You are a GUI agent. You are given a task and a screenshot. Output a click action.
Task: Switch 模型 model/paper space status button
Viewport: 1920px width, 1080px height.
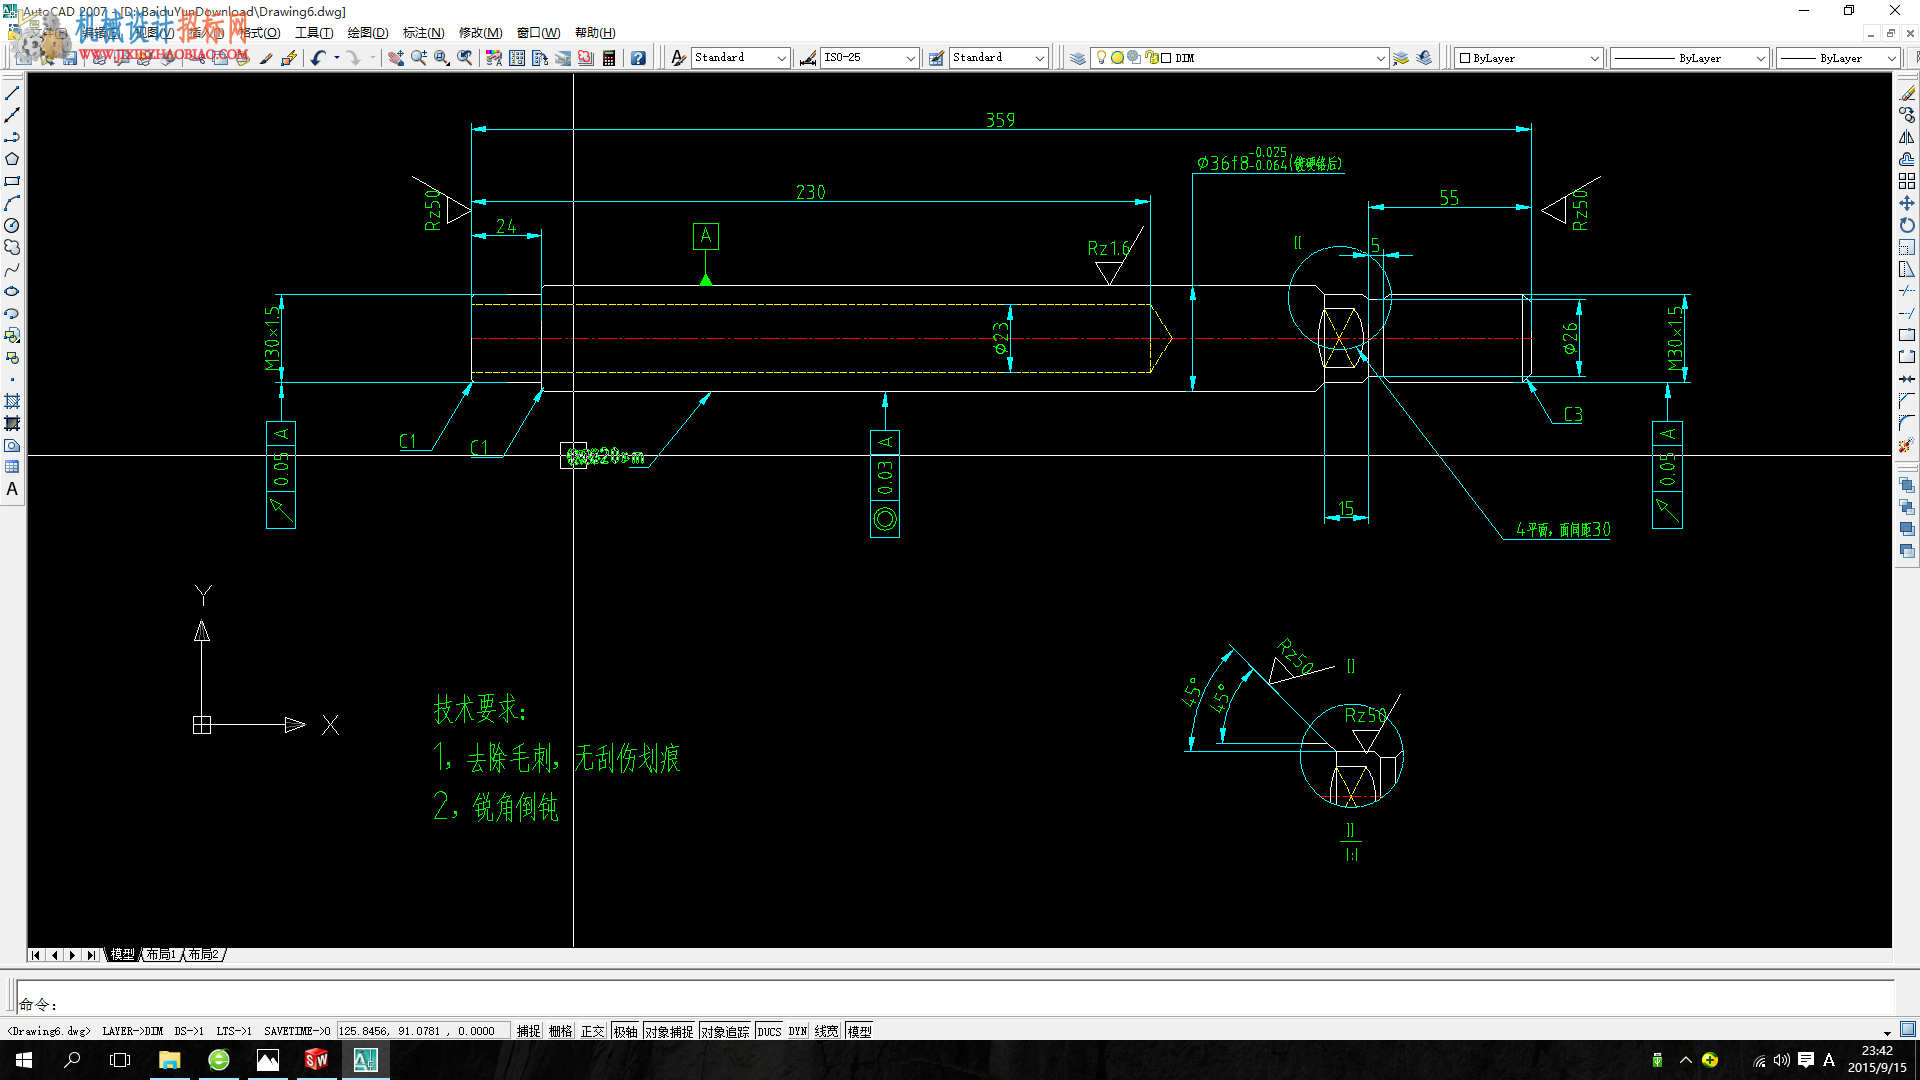coord(859,1031)
